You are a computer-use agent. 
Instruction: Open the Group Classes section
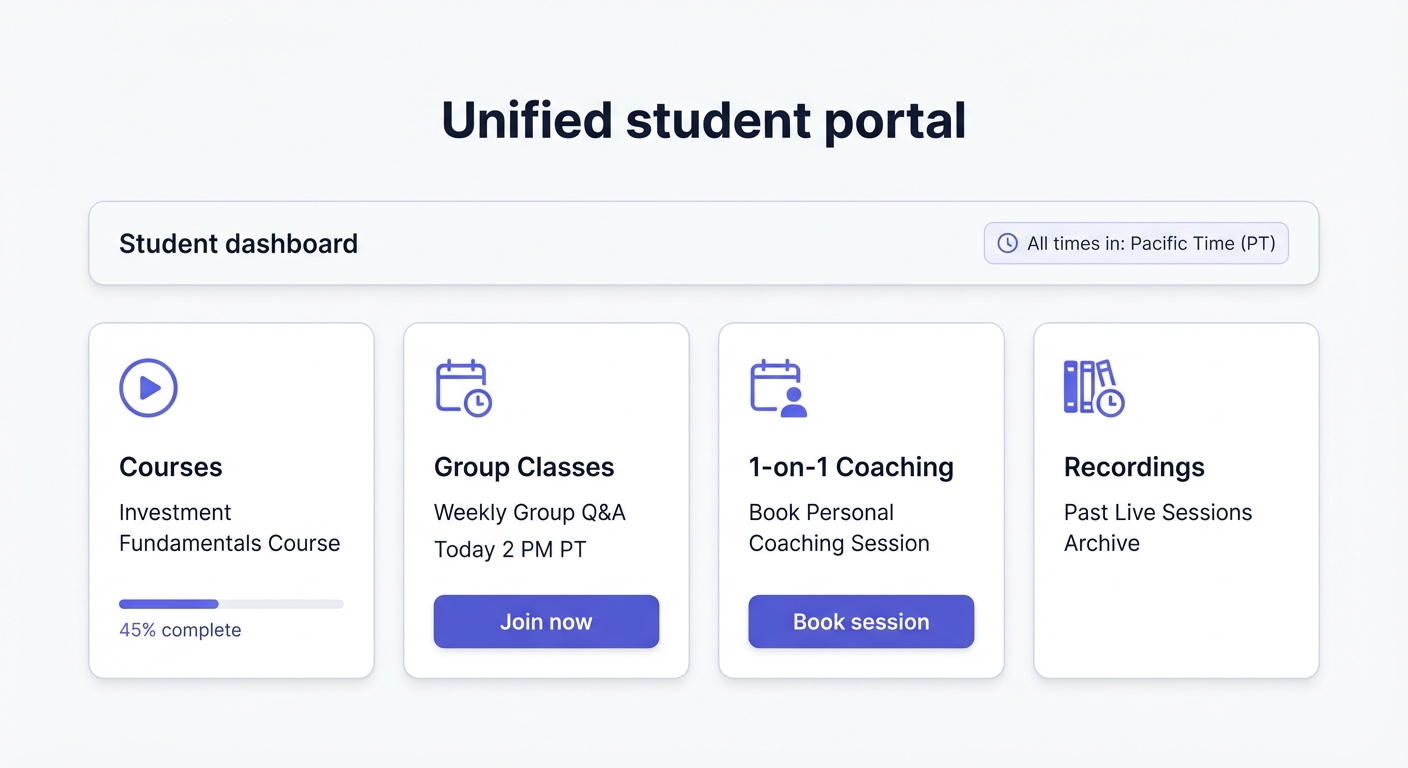[x=524, y=467]
